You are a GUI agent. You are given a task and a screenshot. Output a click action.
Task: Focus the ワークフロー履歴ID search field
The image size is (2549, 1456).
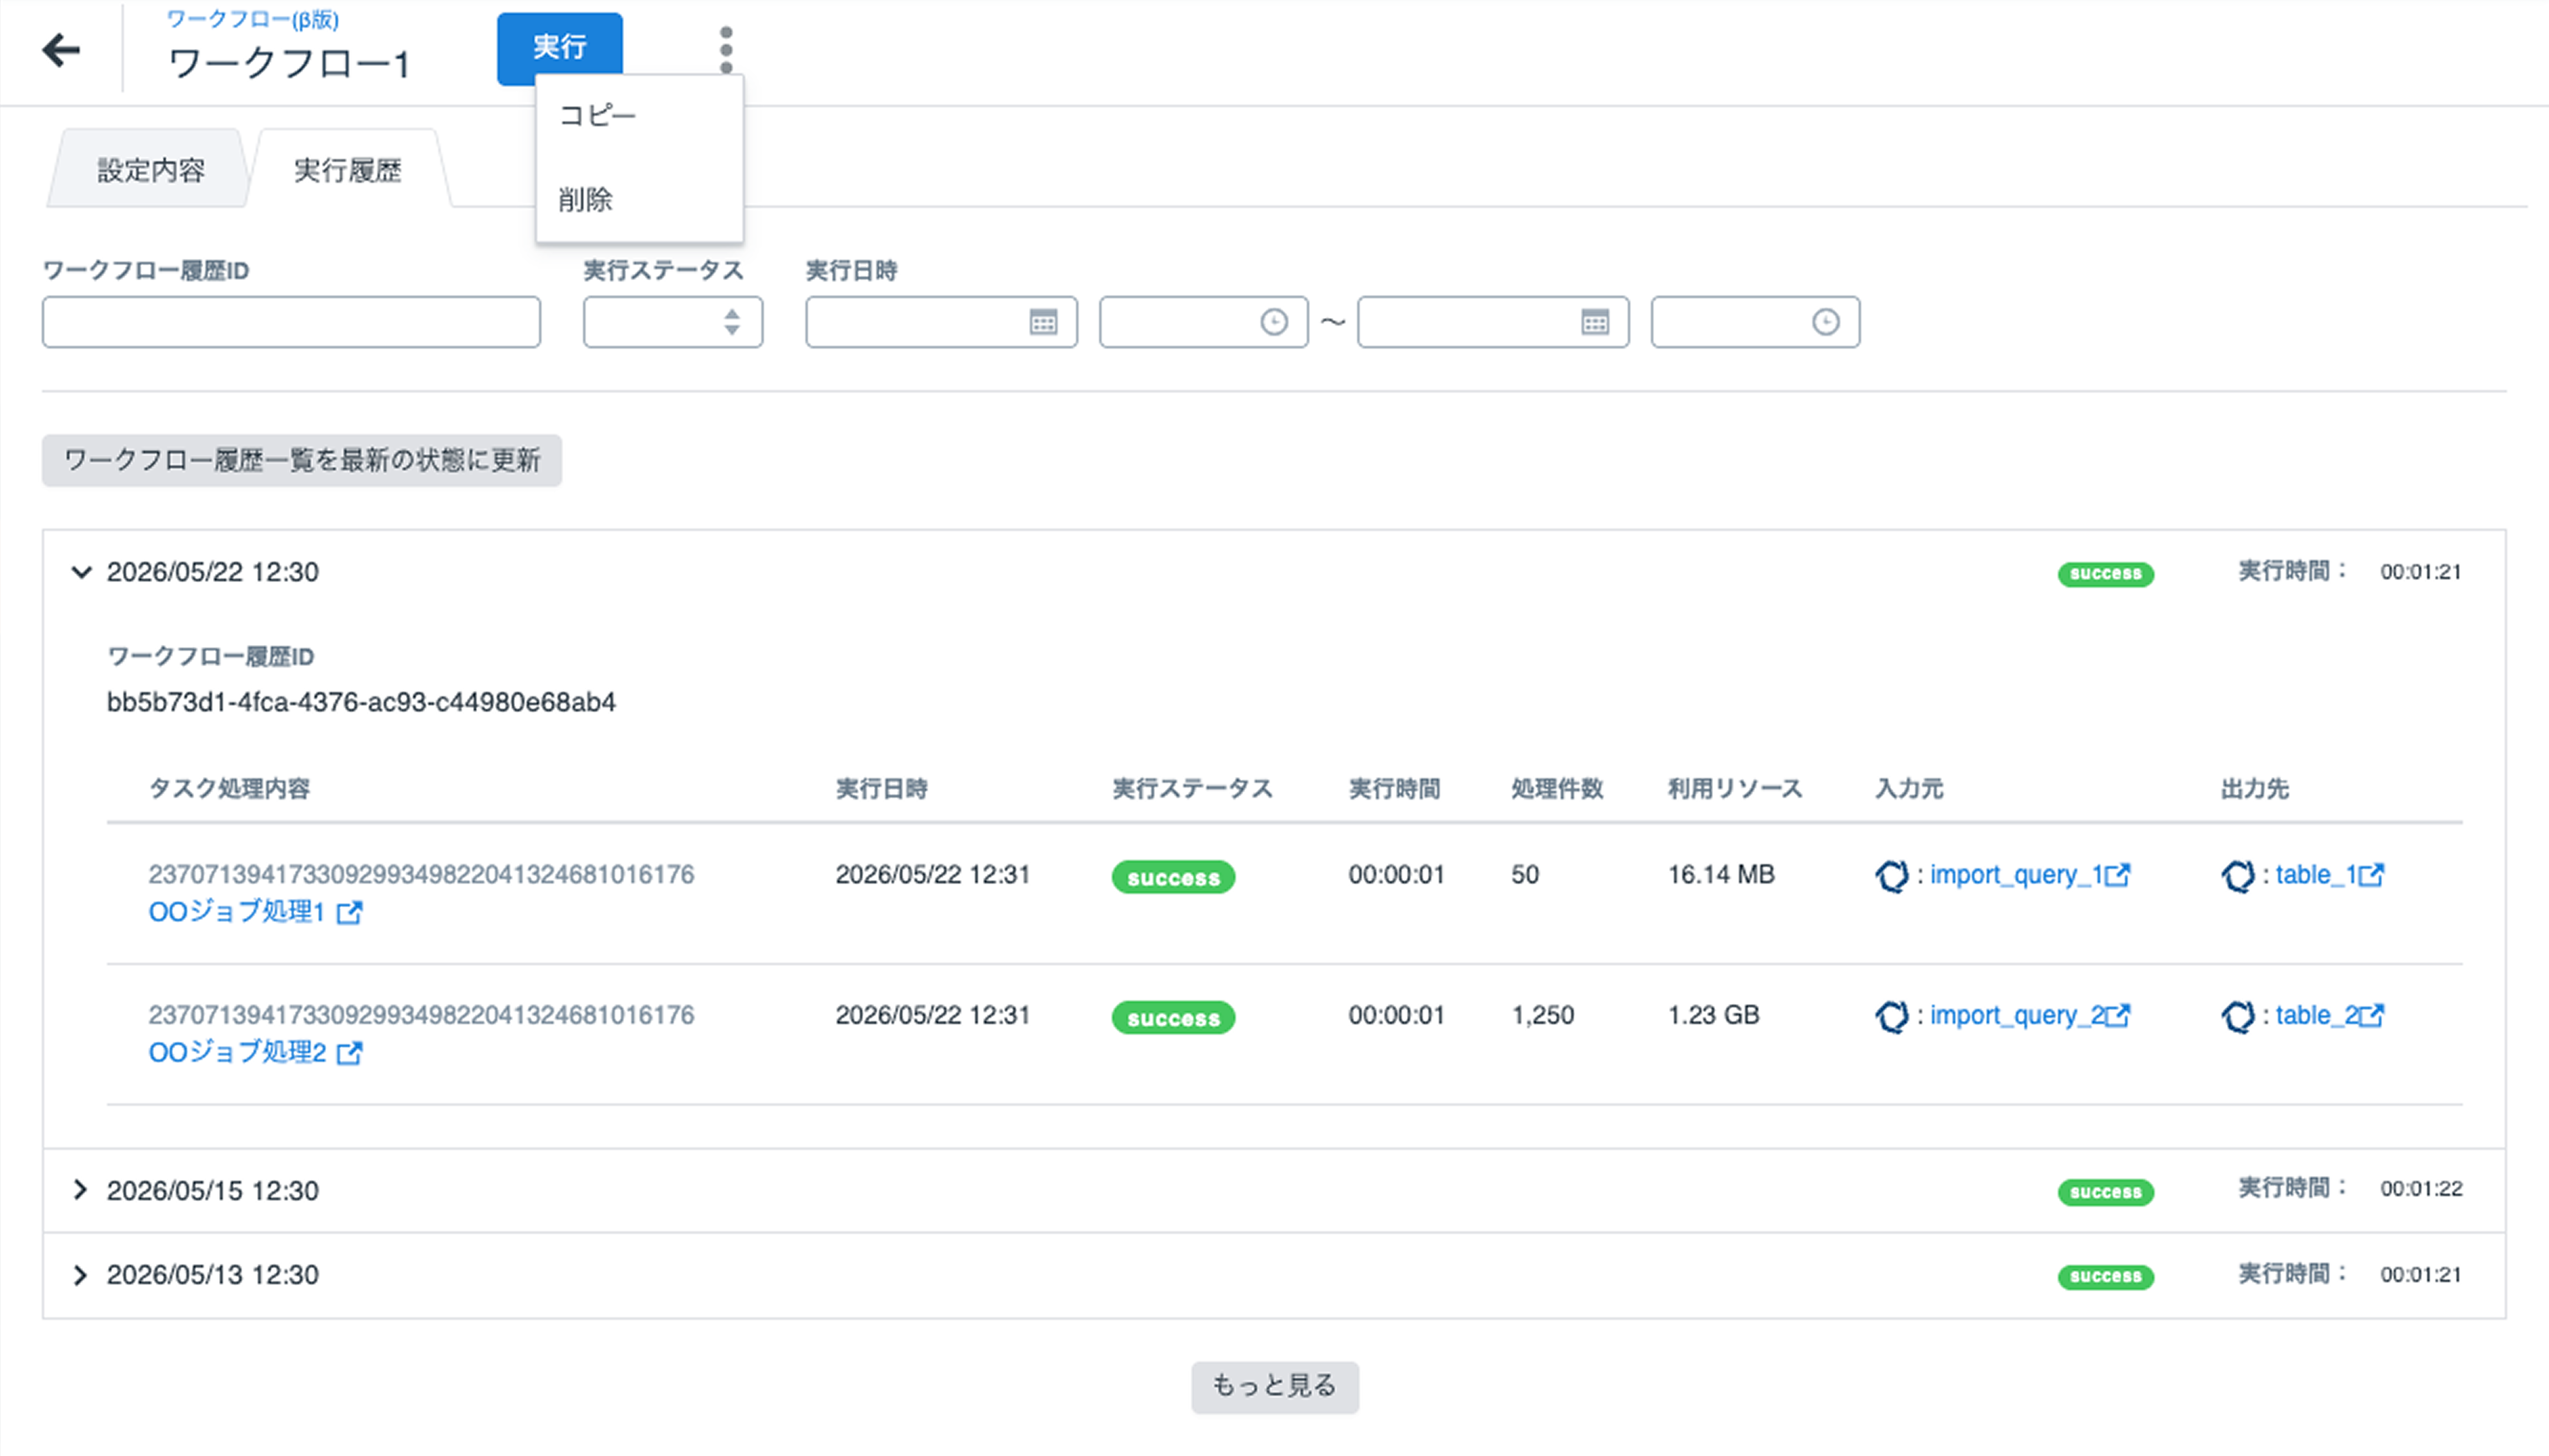(x=291, y=322)
